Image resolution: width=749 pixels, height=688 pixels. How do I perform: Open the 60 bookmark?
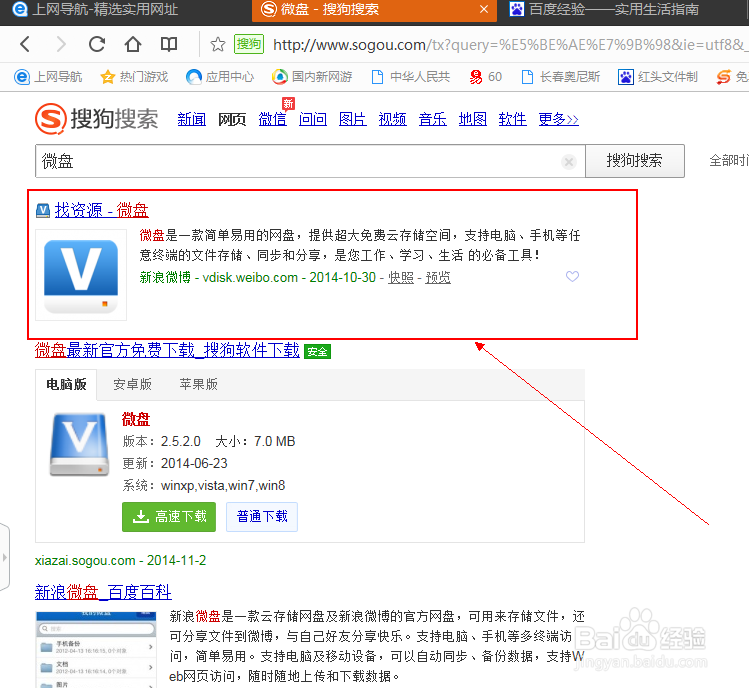pos(485,77)
